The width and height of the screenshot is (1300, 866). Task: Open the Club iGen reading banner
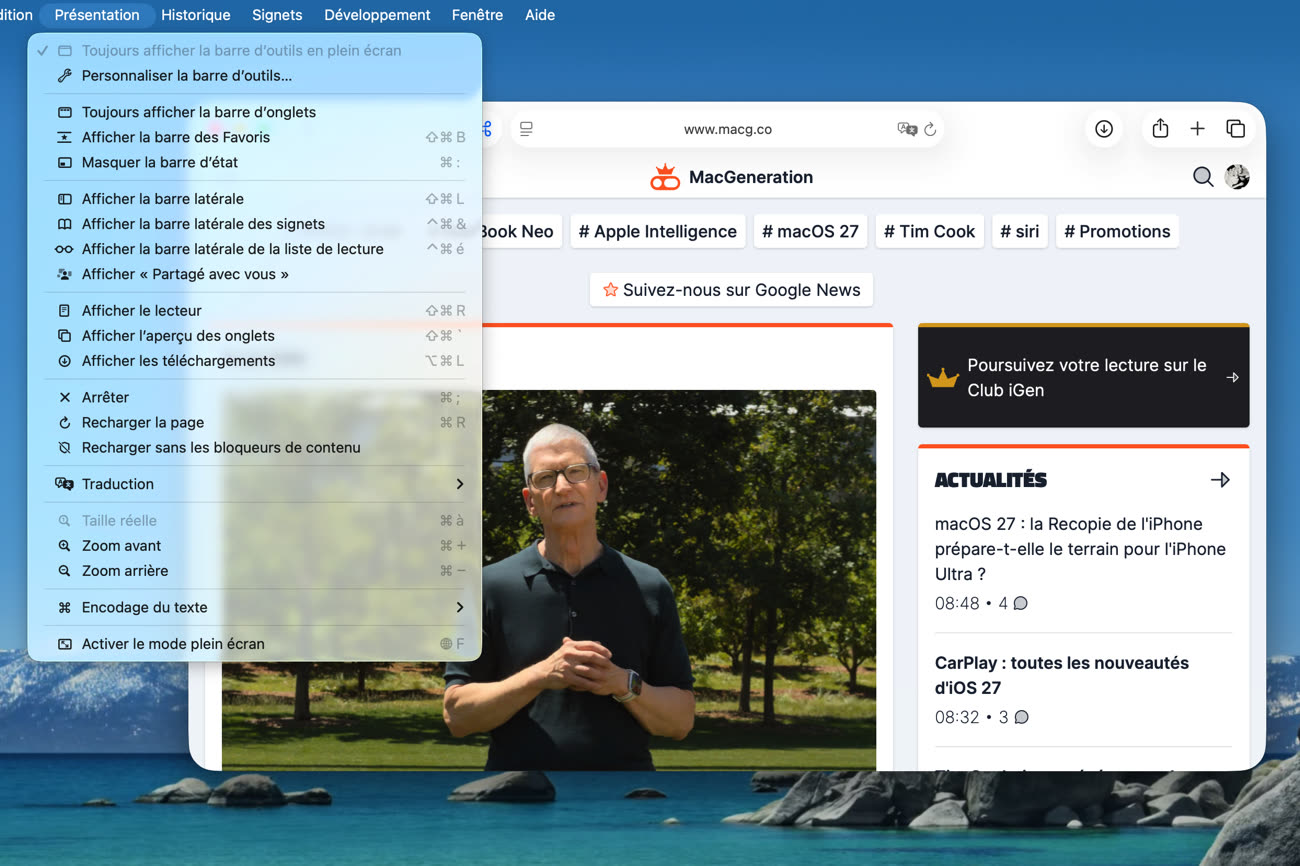[1083, 377]
